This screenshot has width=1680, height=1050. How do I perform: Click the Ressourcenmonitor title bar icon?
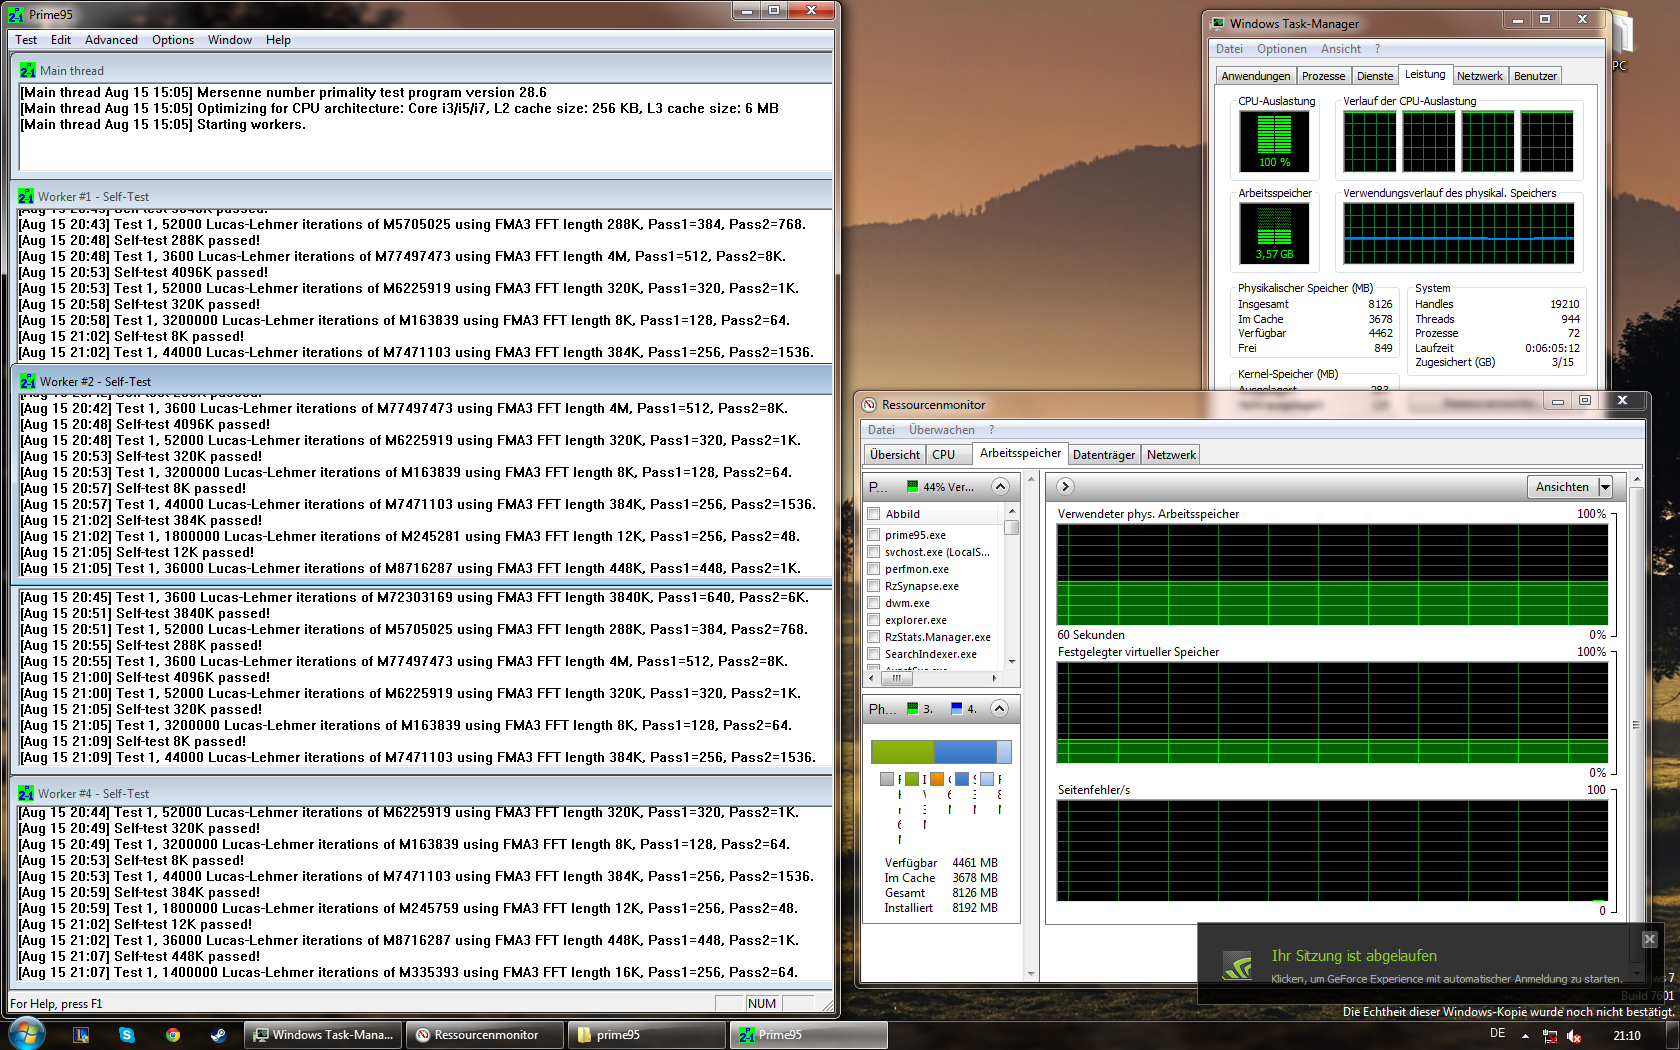click(870, 405)
